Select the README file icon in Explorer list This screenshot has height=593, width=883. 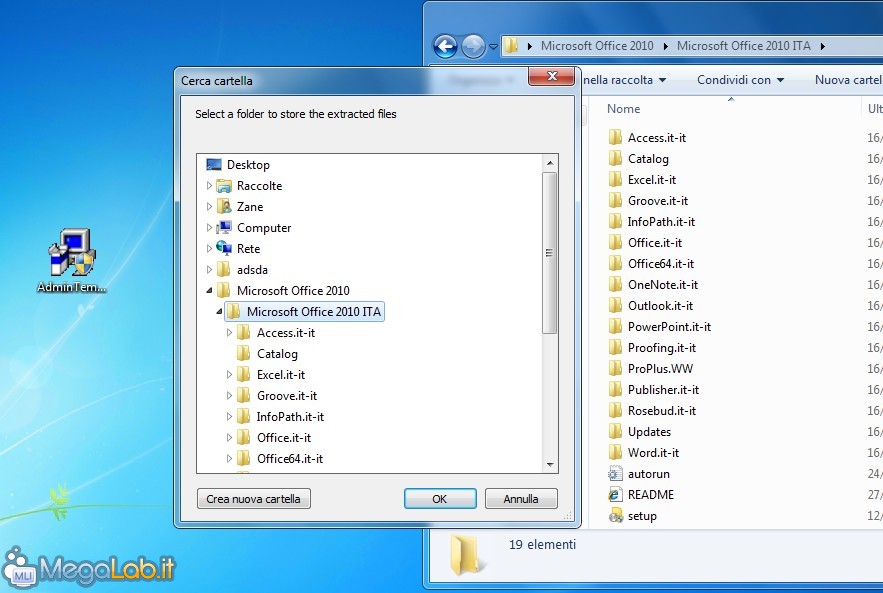pos(616,494)
